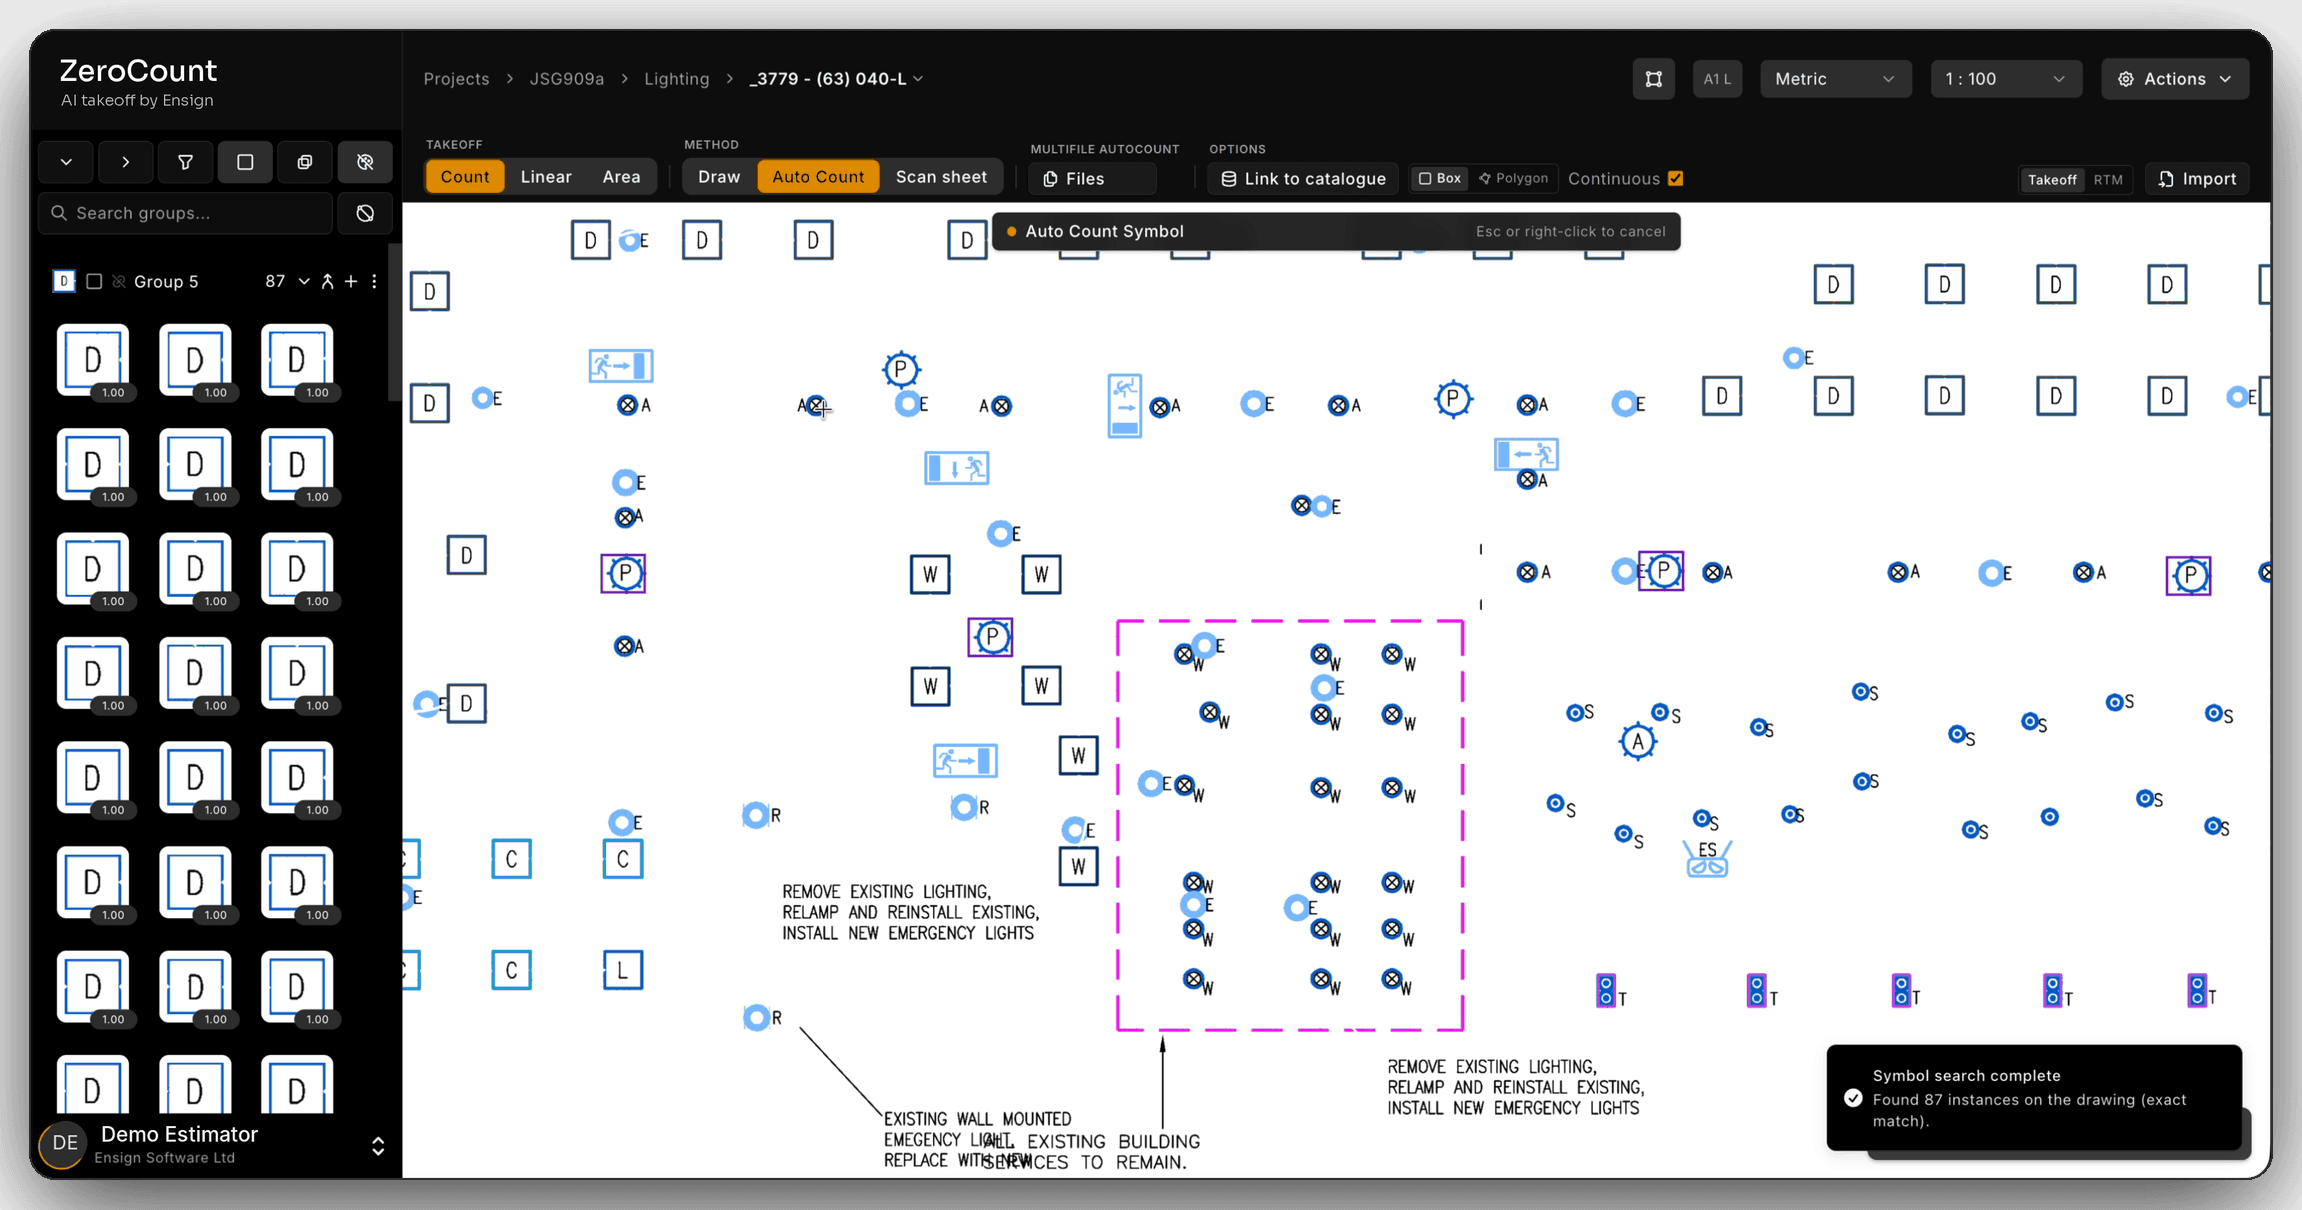Viewport: 2302px width, 1210px height.
Task: Click the single square view icon
Action: (245, 162)
